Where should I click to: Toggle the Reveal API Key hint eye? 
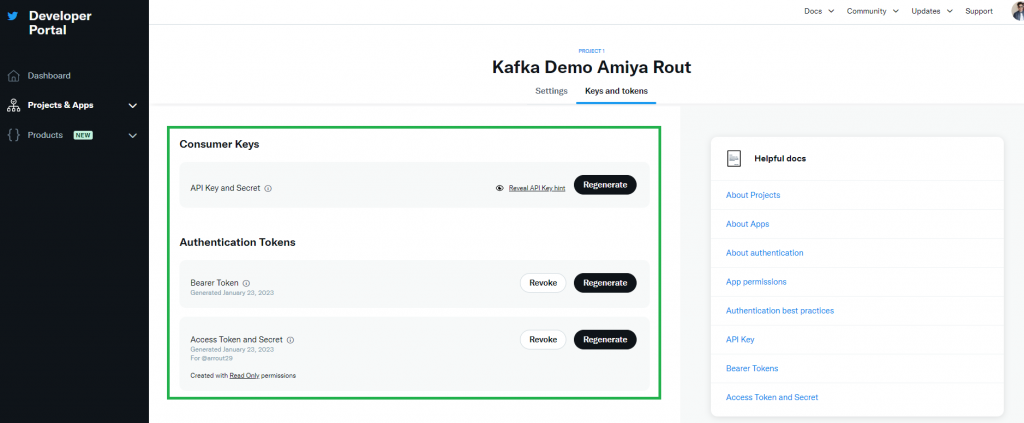pos(499,188)
